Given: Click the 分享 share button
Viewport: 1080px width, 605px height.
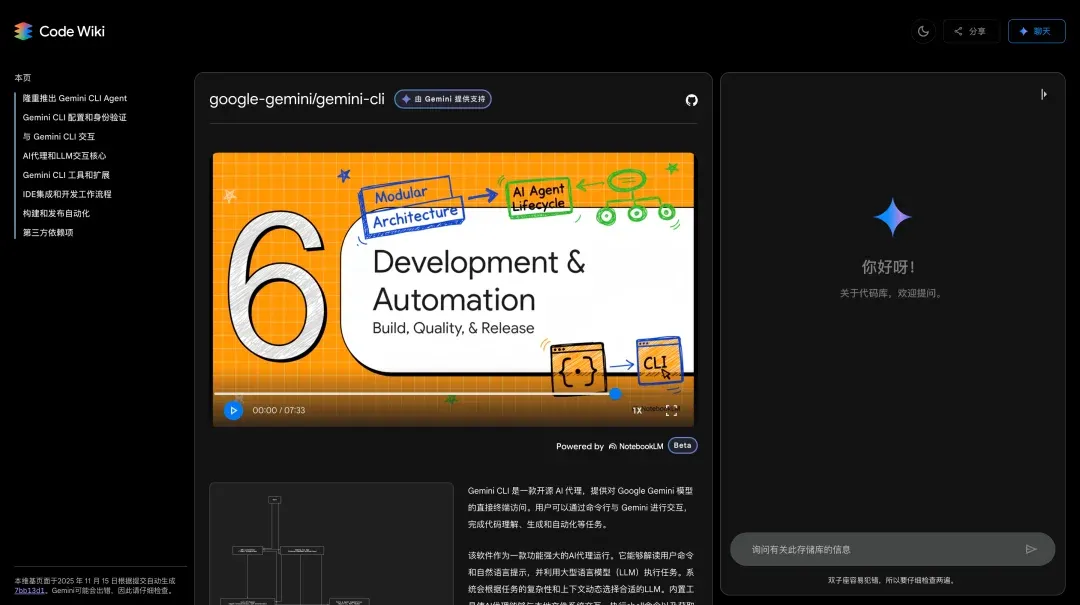Looking at the screenshot, I should pyautogui.click(x=970, y=31).
